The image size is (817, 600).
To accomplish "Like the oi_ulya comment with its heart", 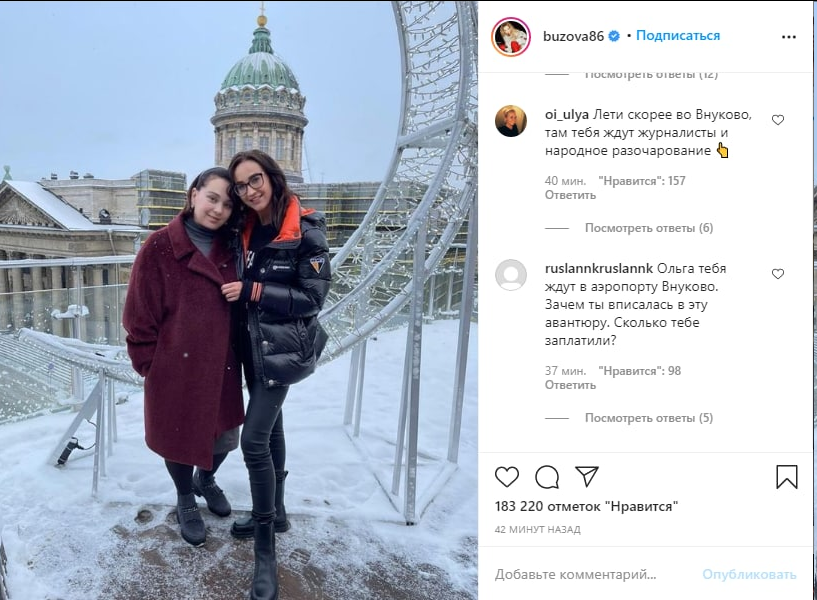I will click(x=778, y=120).
